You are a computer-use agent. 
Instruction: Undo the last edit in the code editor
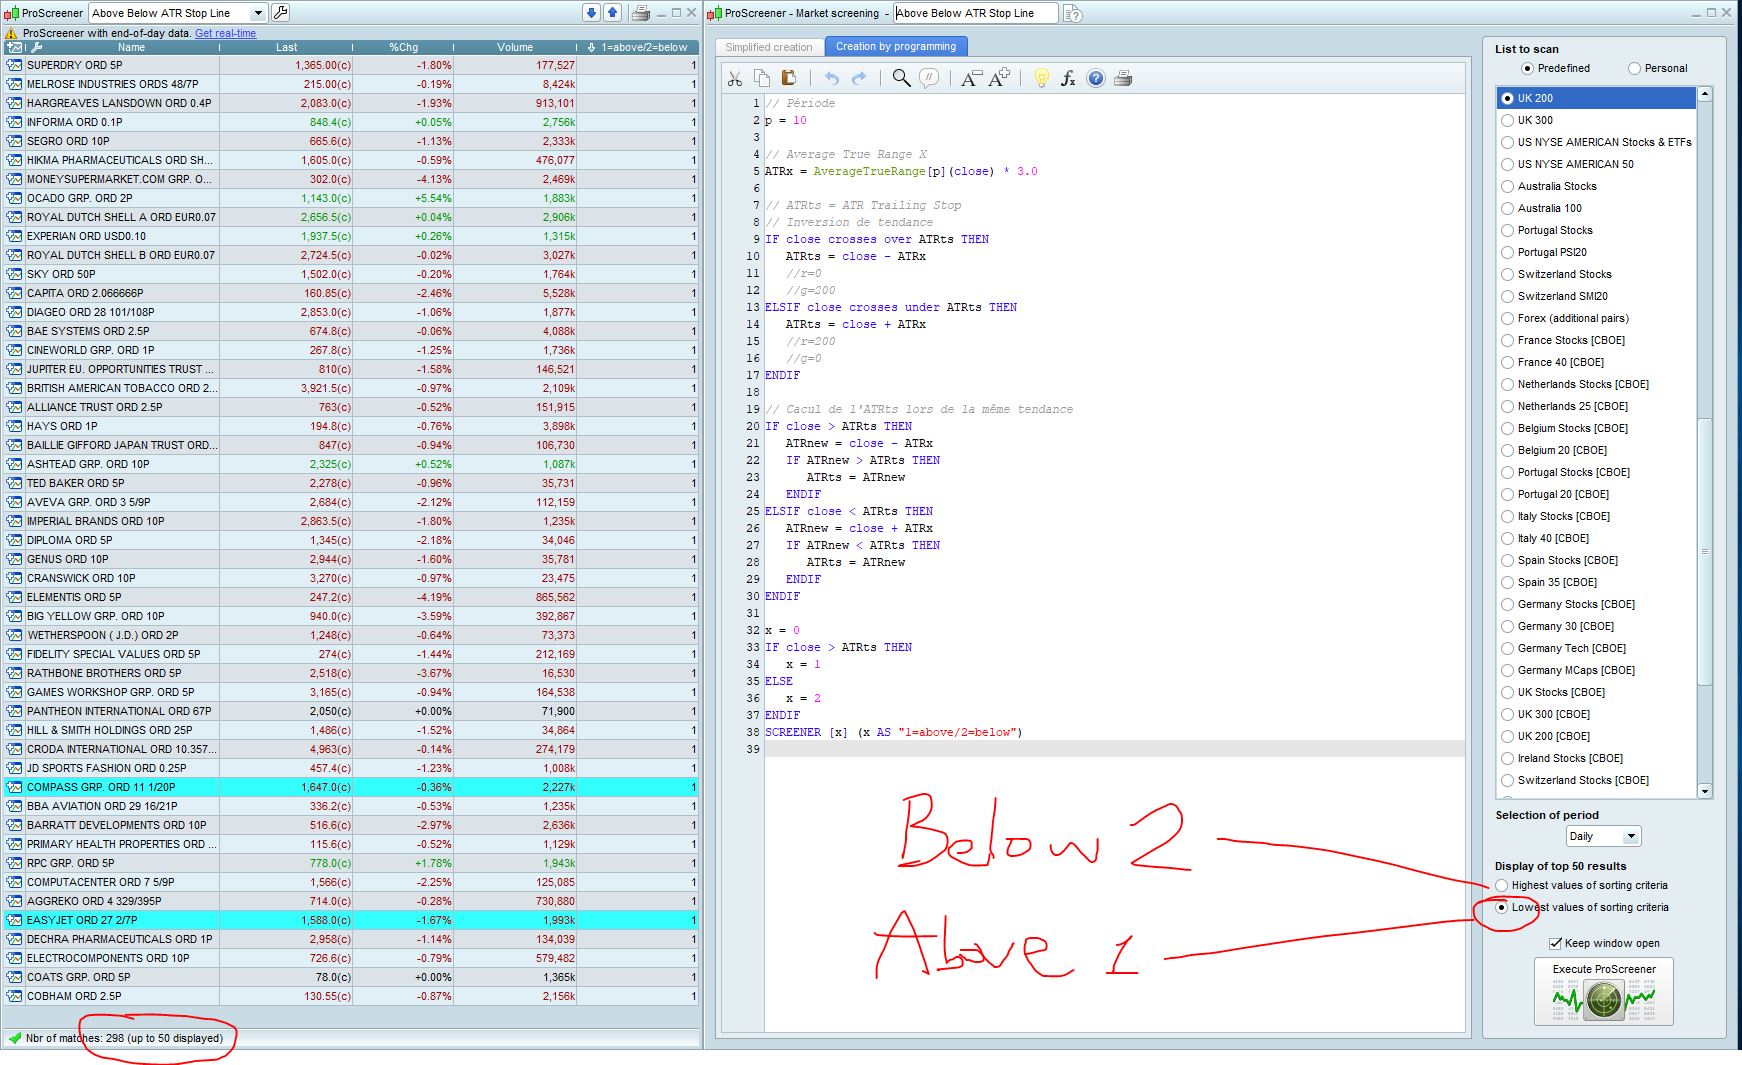(831, 79)
